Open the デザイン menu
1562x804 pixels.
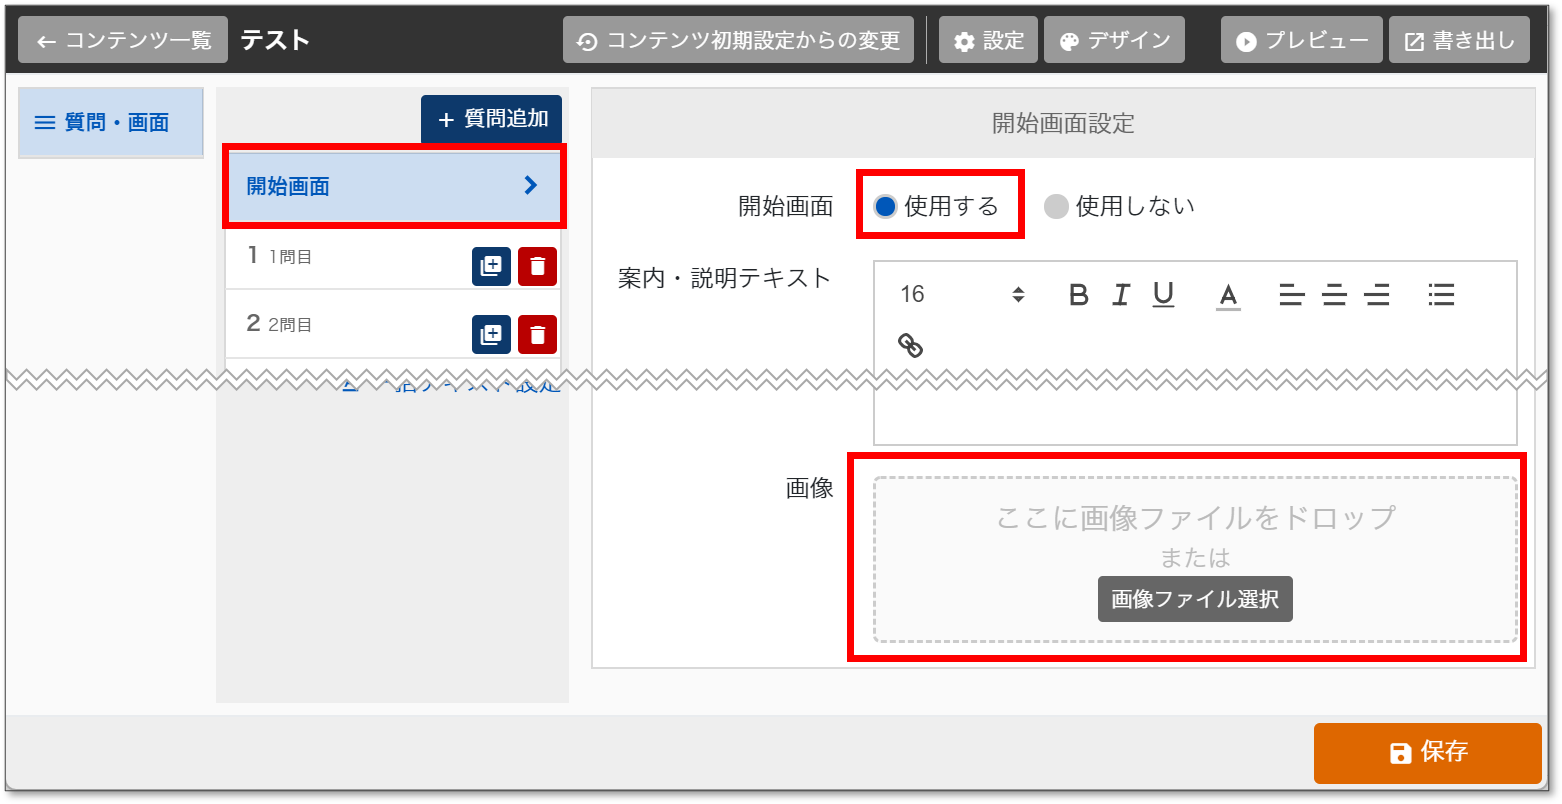pyautogui.click(x=1114, y=41)
